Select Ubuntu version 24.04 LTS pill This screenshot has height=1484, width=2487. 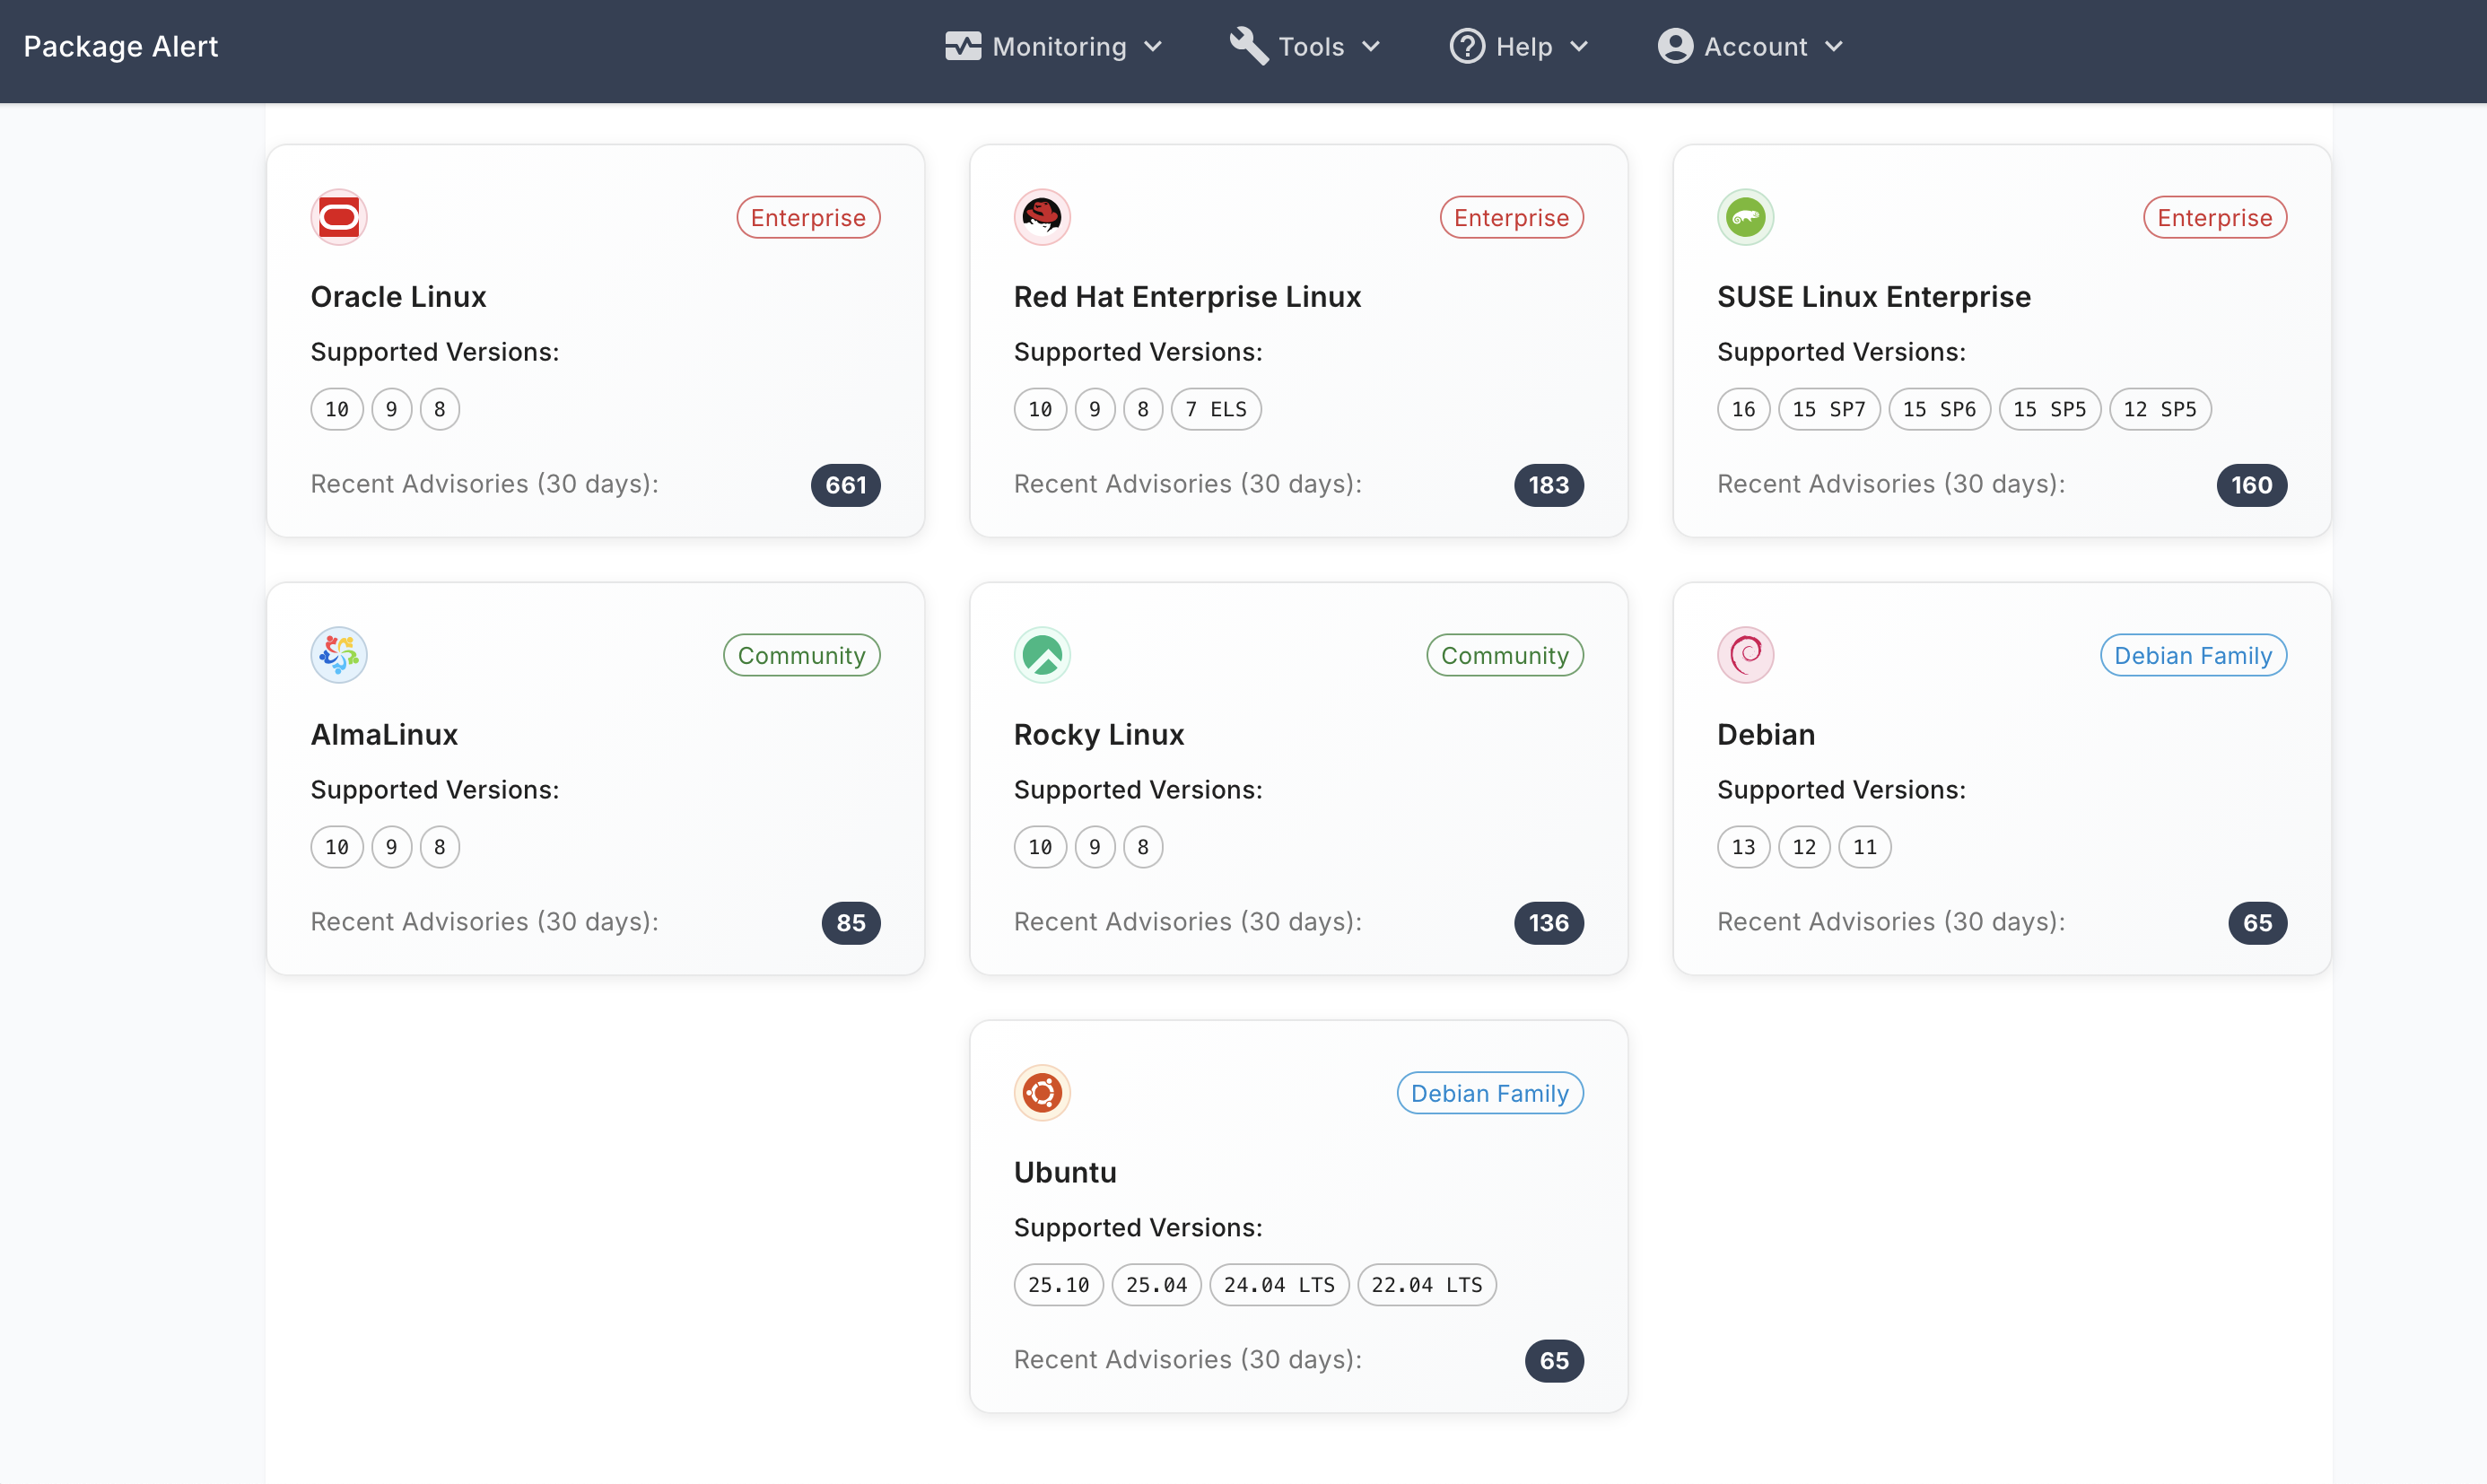coord(1279,1285)
